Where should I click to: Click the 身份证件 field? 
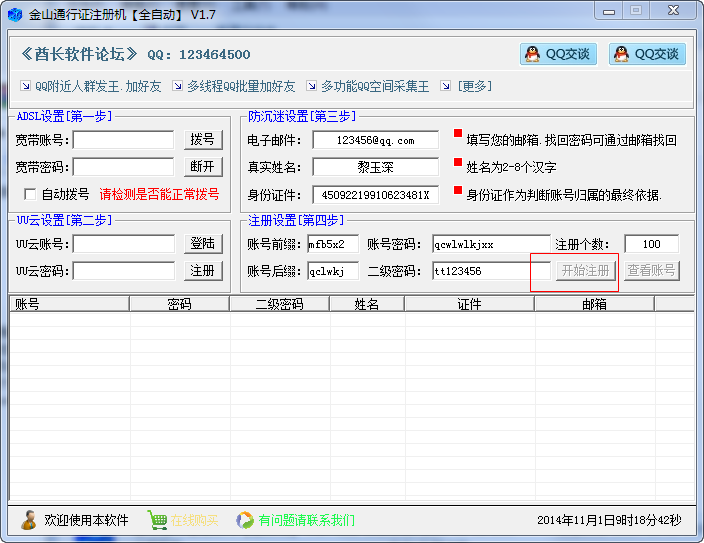tap(375, 195)
